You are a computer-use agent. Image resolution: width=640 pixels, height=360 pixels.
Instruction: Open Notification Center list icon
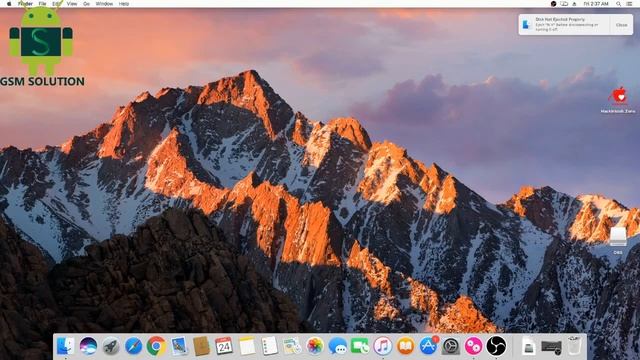tap(629, 4)
